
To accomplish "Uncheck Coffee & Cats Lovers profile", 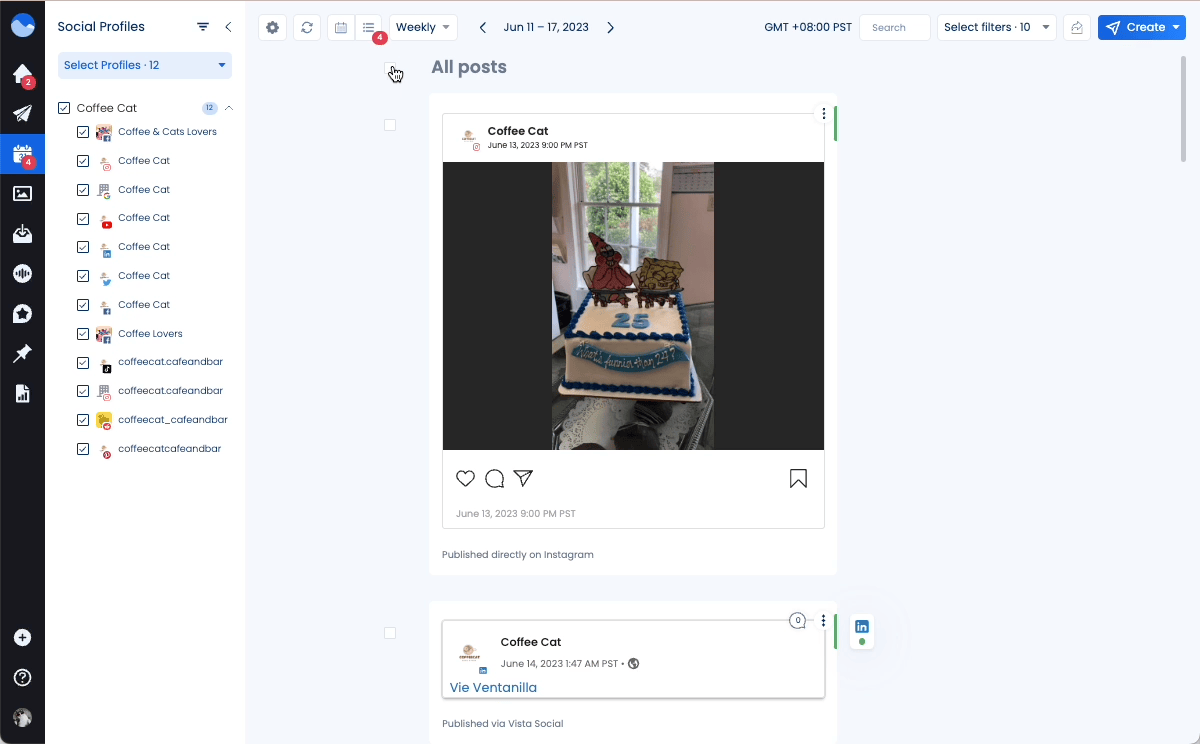I will pyautogui.click(x=83, y=132).
